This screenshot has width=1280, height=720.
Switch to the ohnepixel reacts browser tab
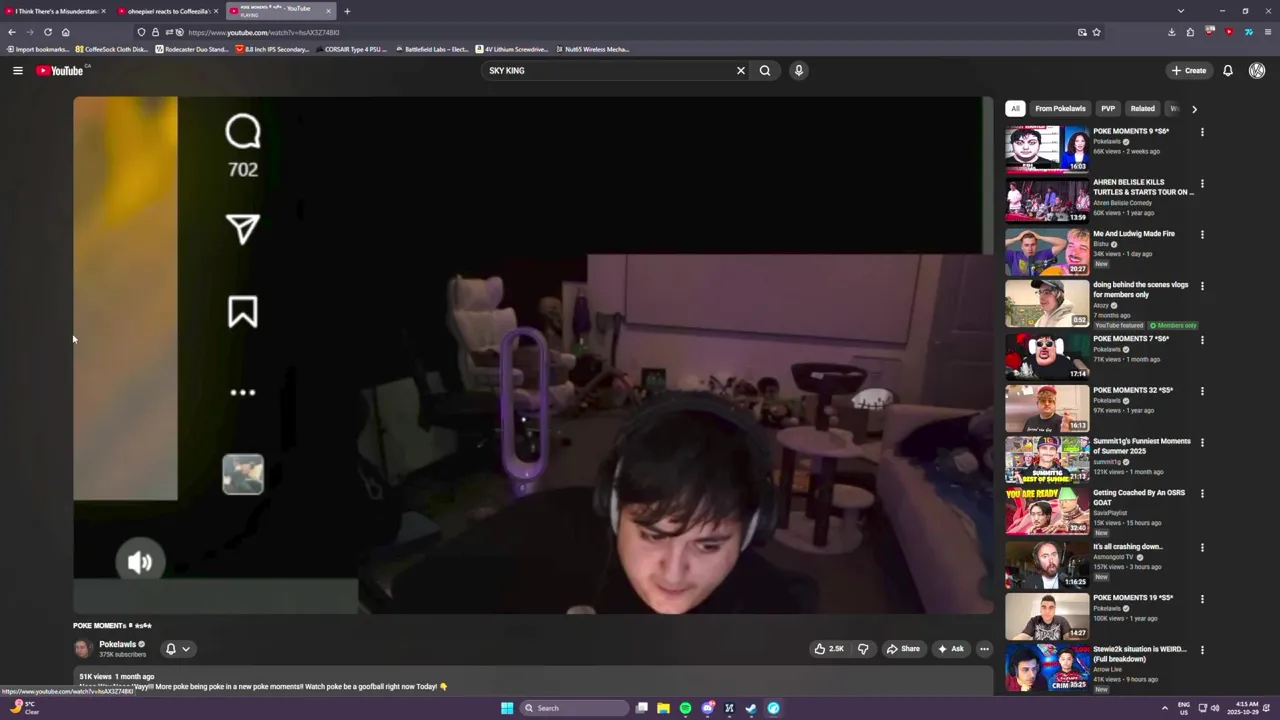[x=167, y=11]
